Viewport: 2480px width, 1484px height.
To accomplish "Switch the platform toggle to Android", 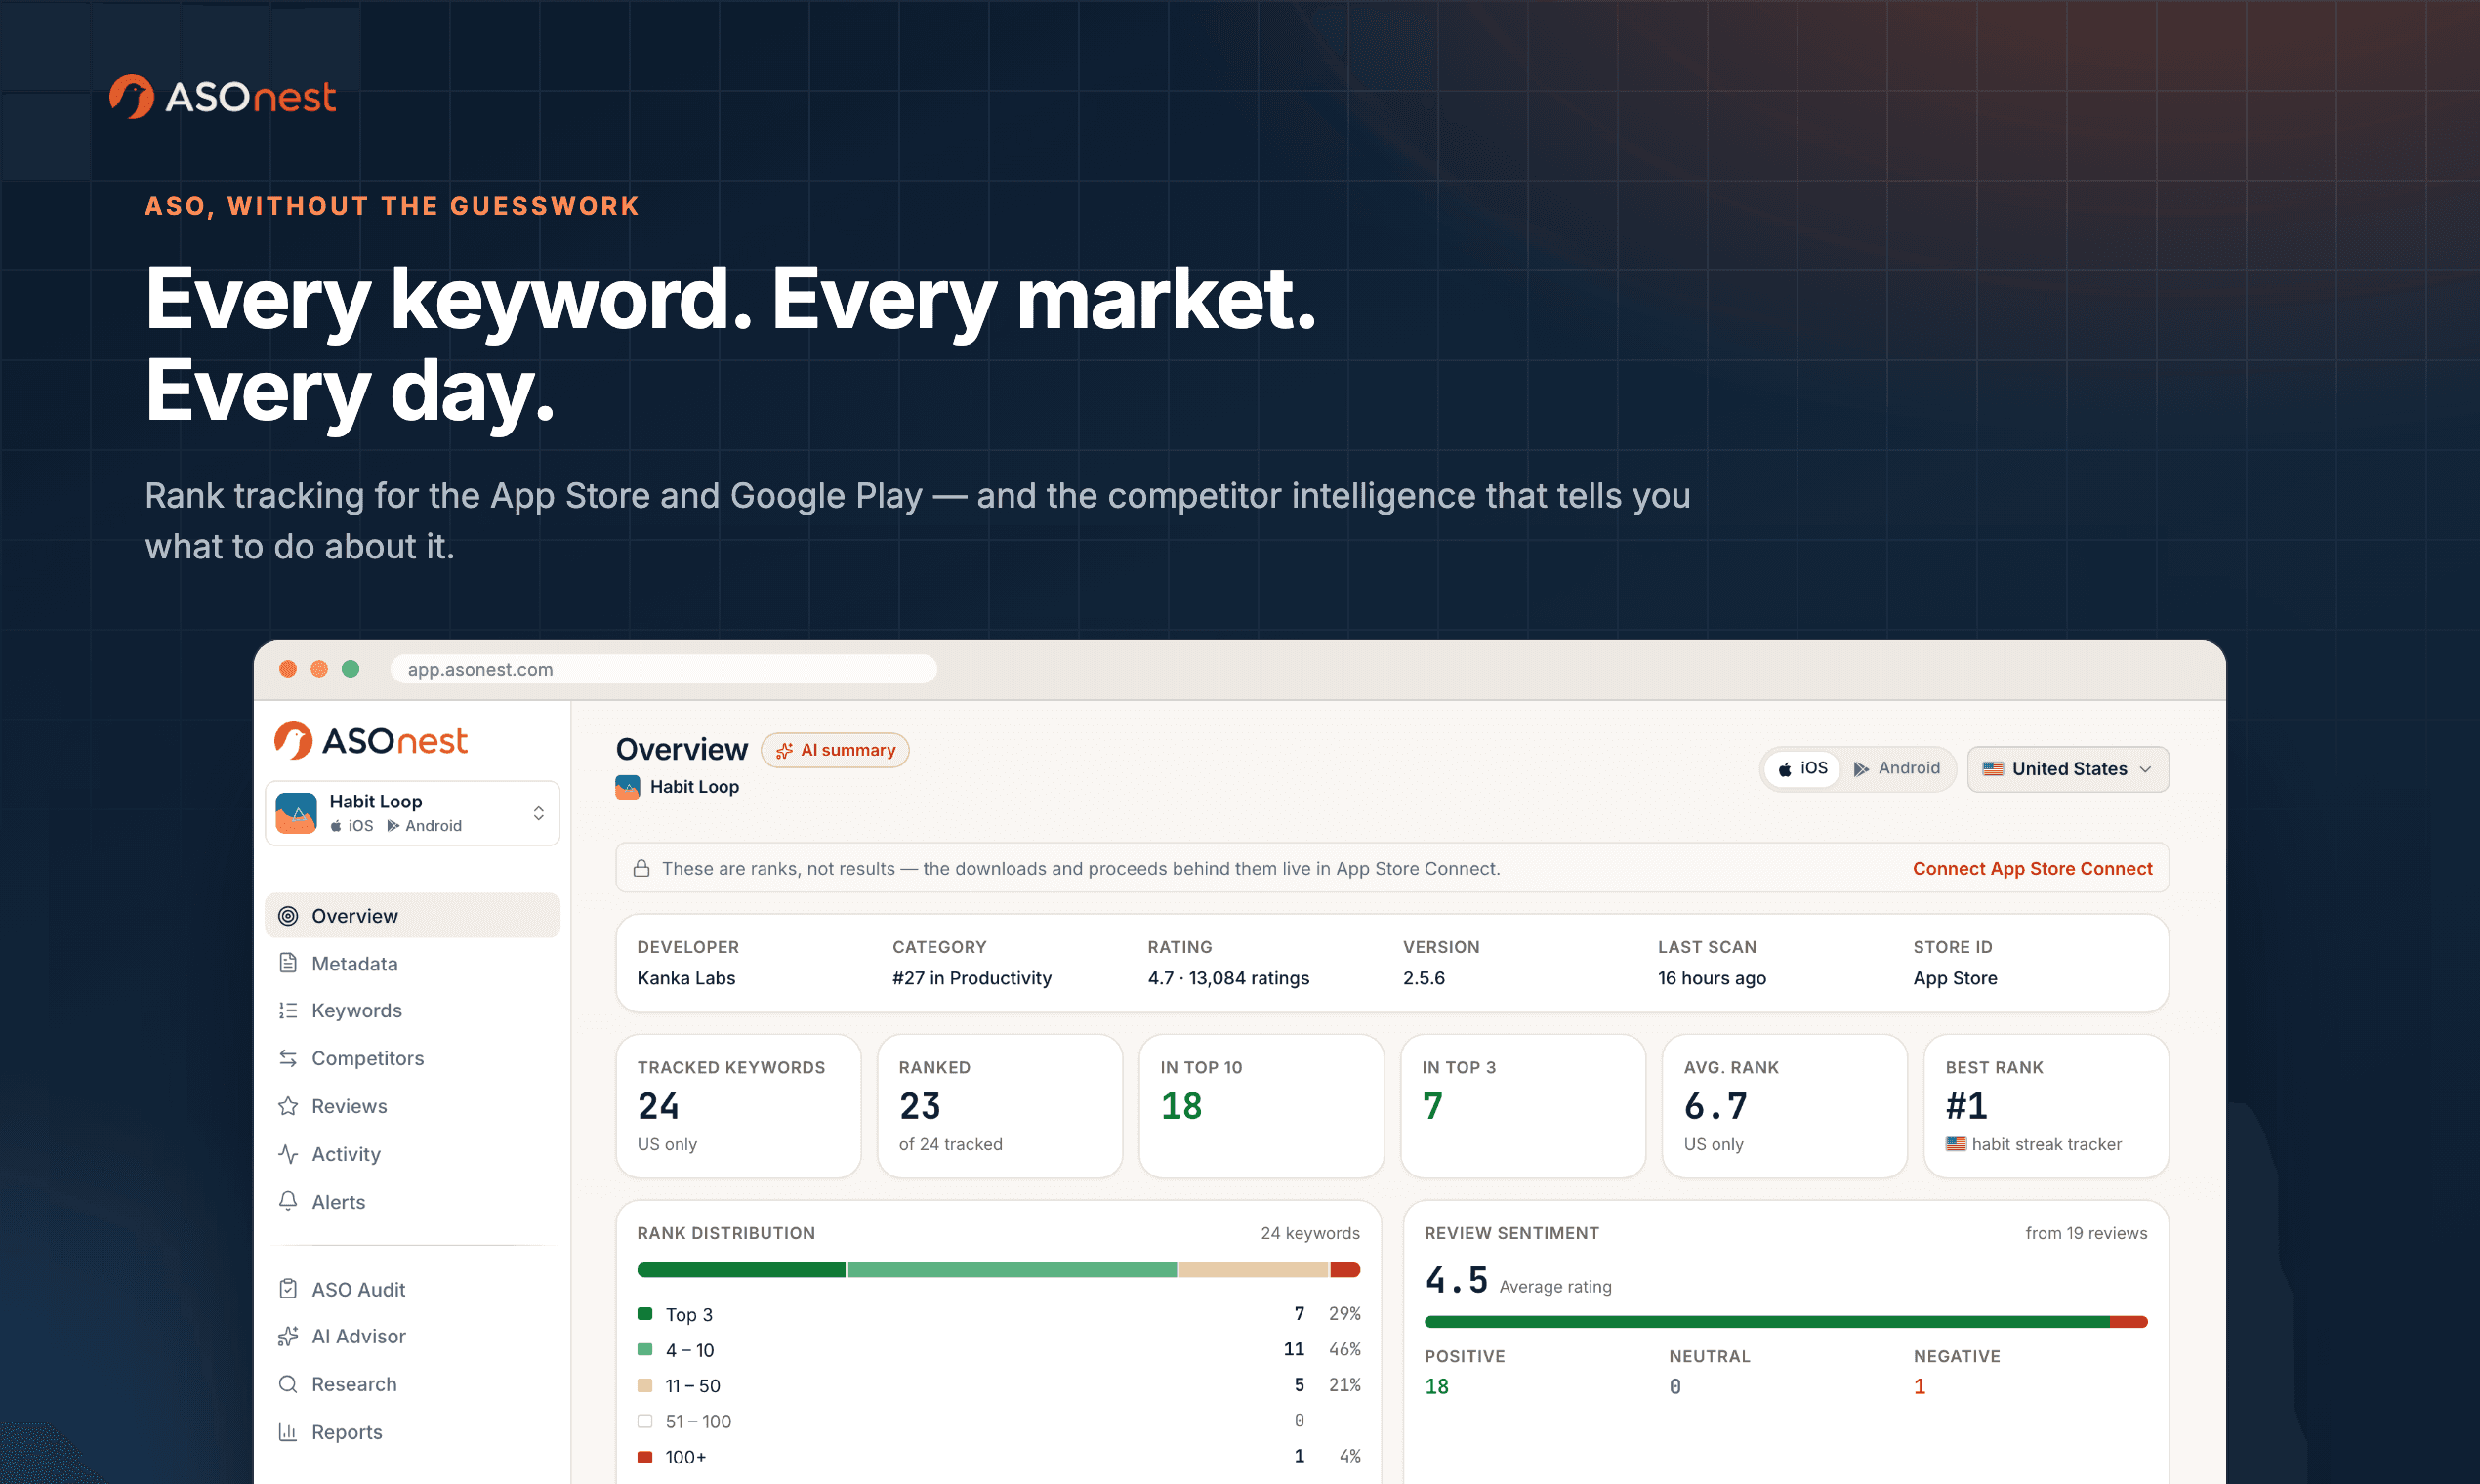I will tap(1897, 769).
